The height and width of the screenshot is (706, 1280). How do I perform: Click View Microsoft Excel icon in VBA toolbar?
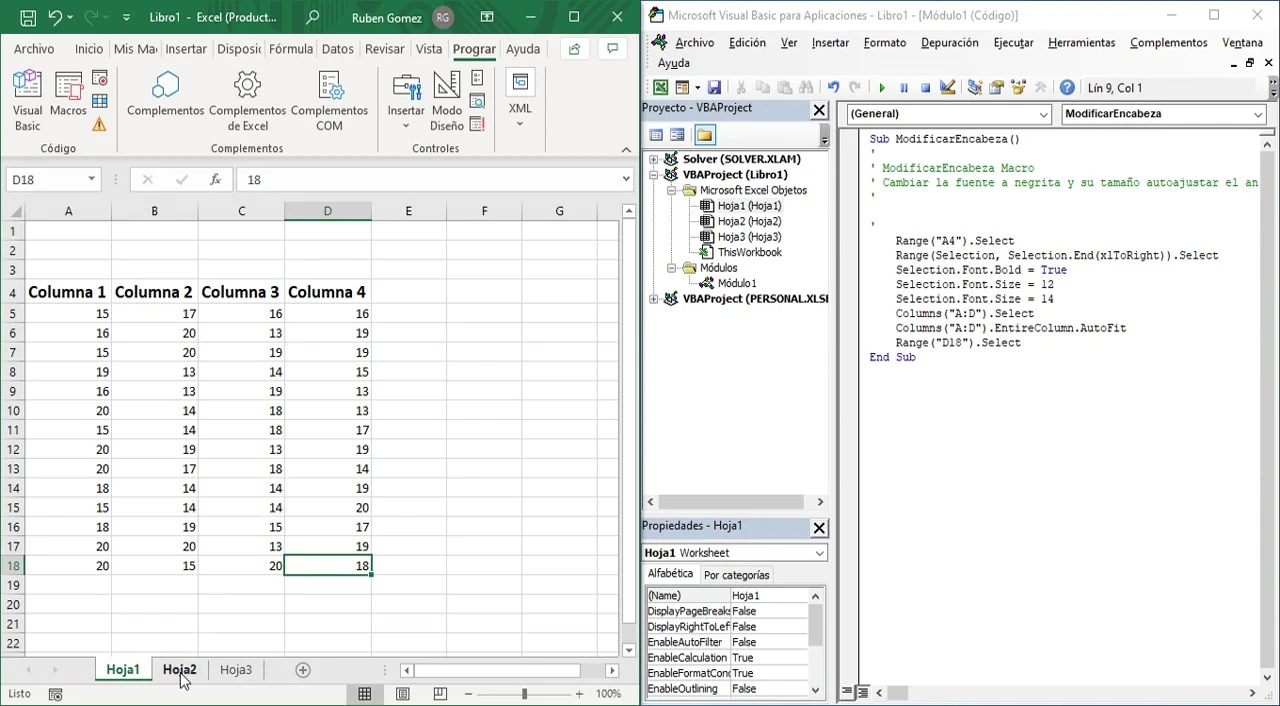[x=660, y=88]
